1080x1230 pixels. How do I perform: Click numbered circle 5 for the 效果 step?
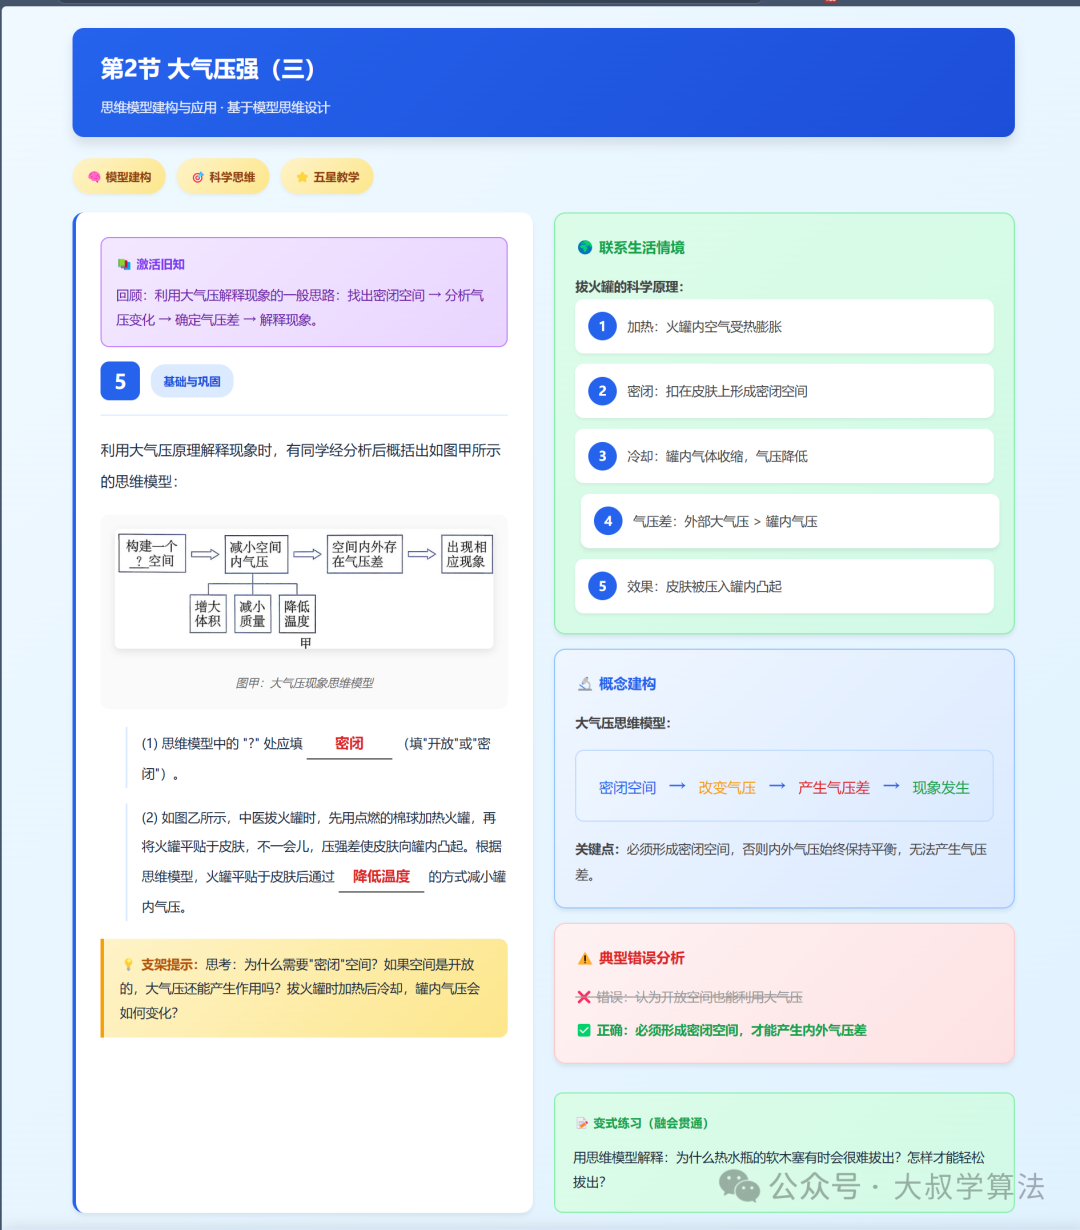coord(601,586)
